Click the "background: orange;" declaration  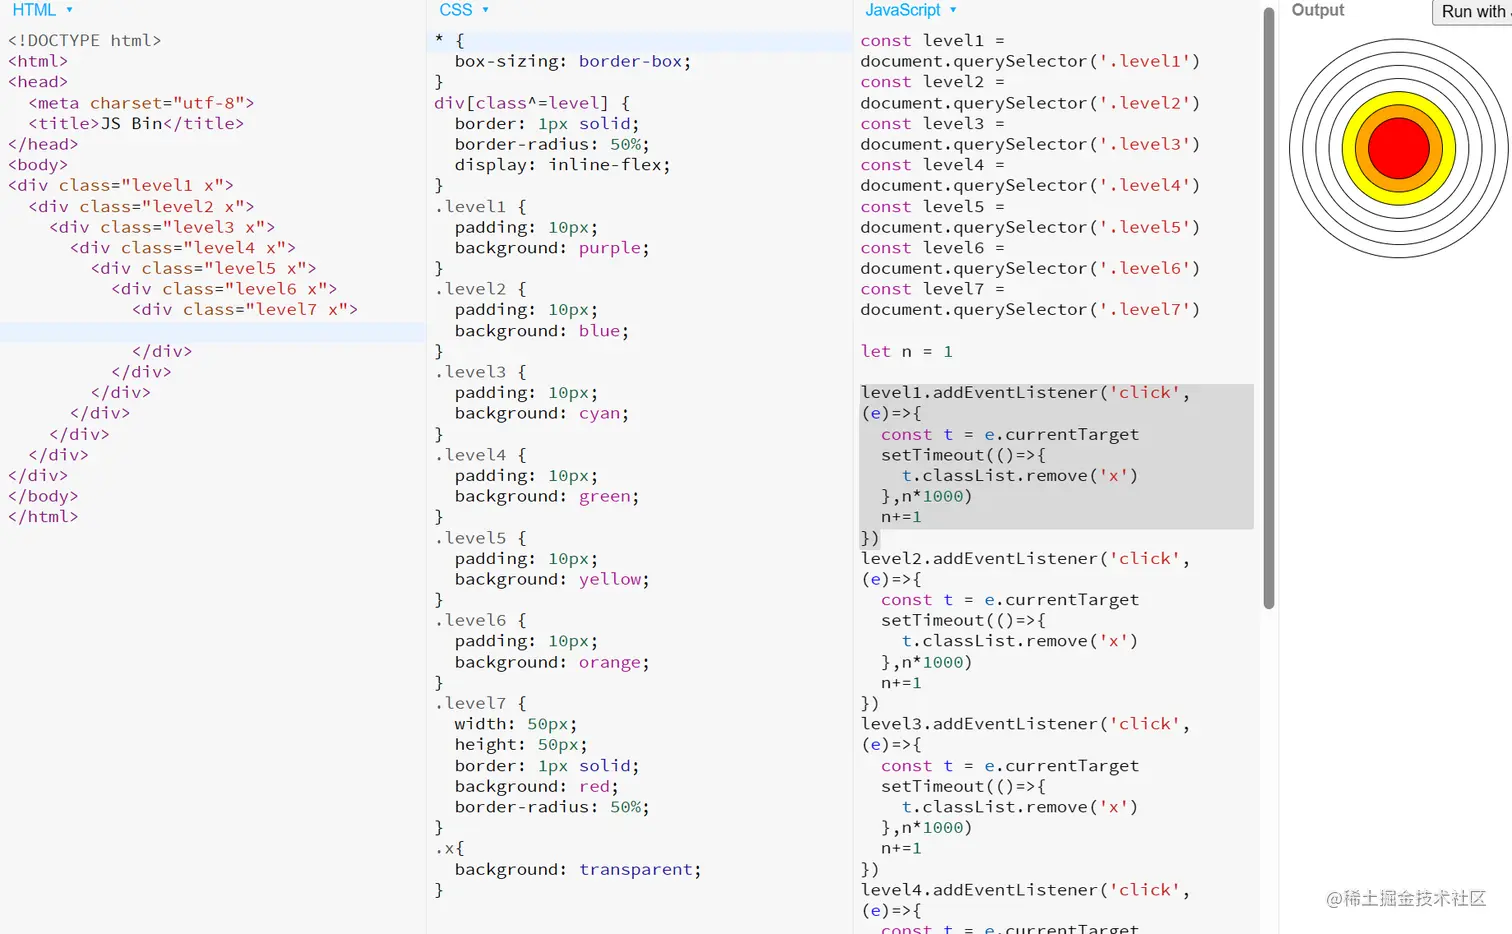[552, 662]
